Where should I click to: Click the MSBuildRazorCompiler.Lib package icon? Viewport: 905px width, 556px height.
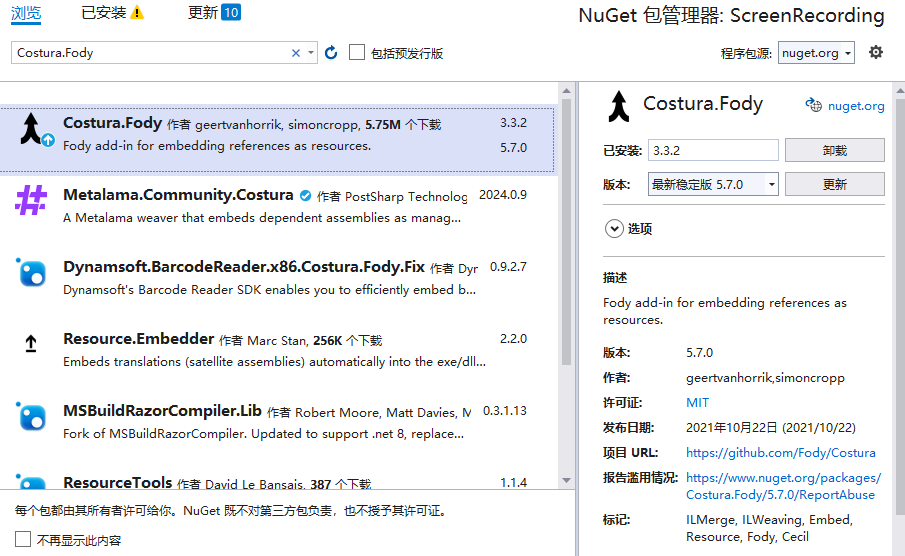(x=31, y=416)
